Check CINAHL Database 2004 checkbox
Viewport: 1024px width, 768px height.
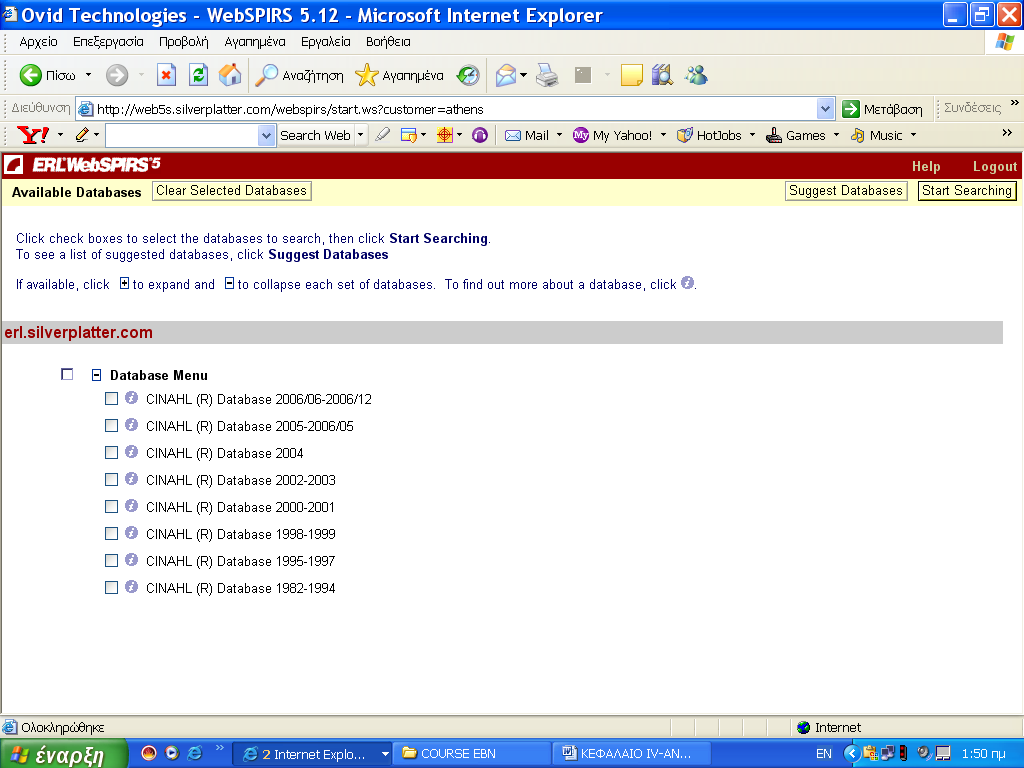coord(112,453)
